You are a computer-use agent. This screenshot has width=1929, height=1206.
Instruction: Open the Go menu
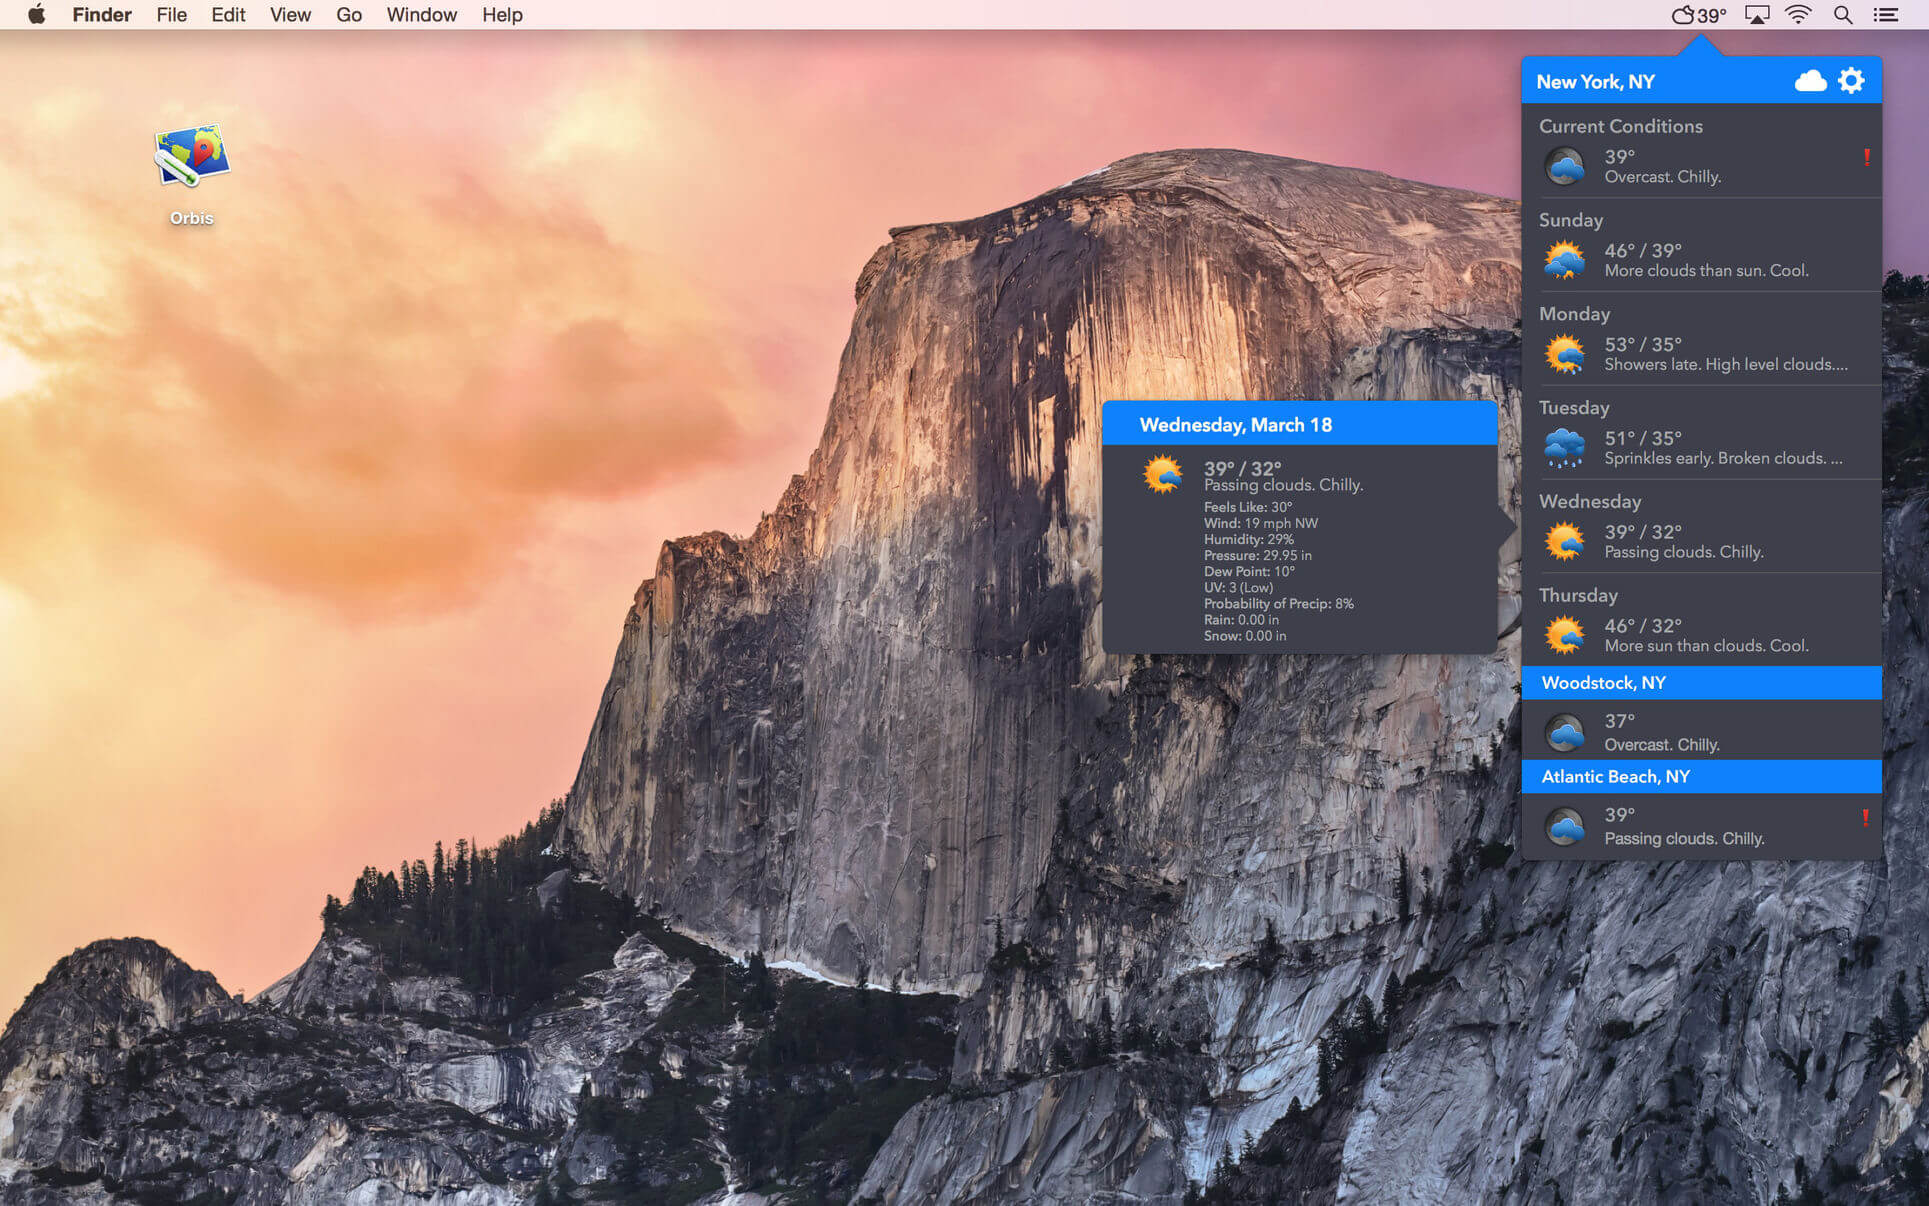coord(348,15)
